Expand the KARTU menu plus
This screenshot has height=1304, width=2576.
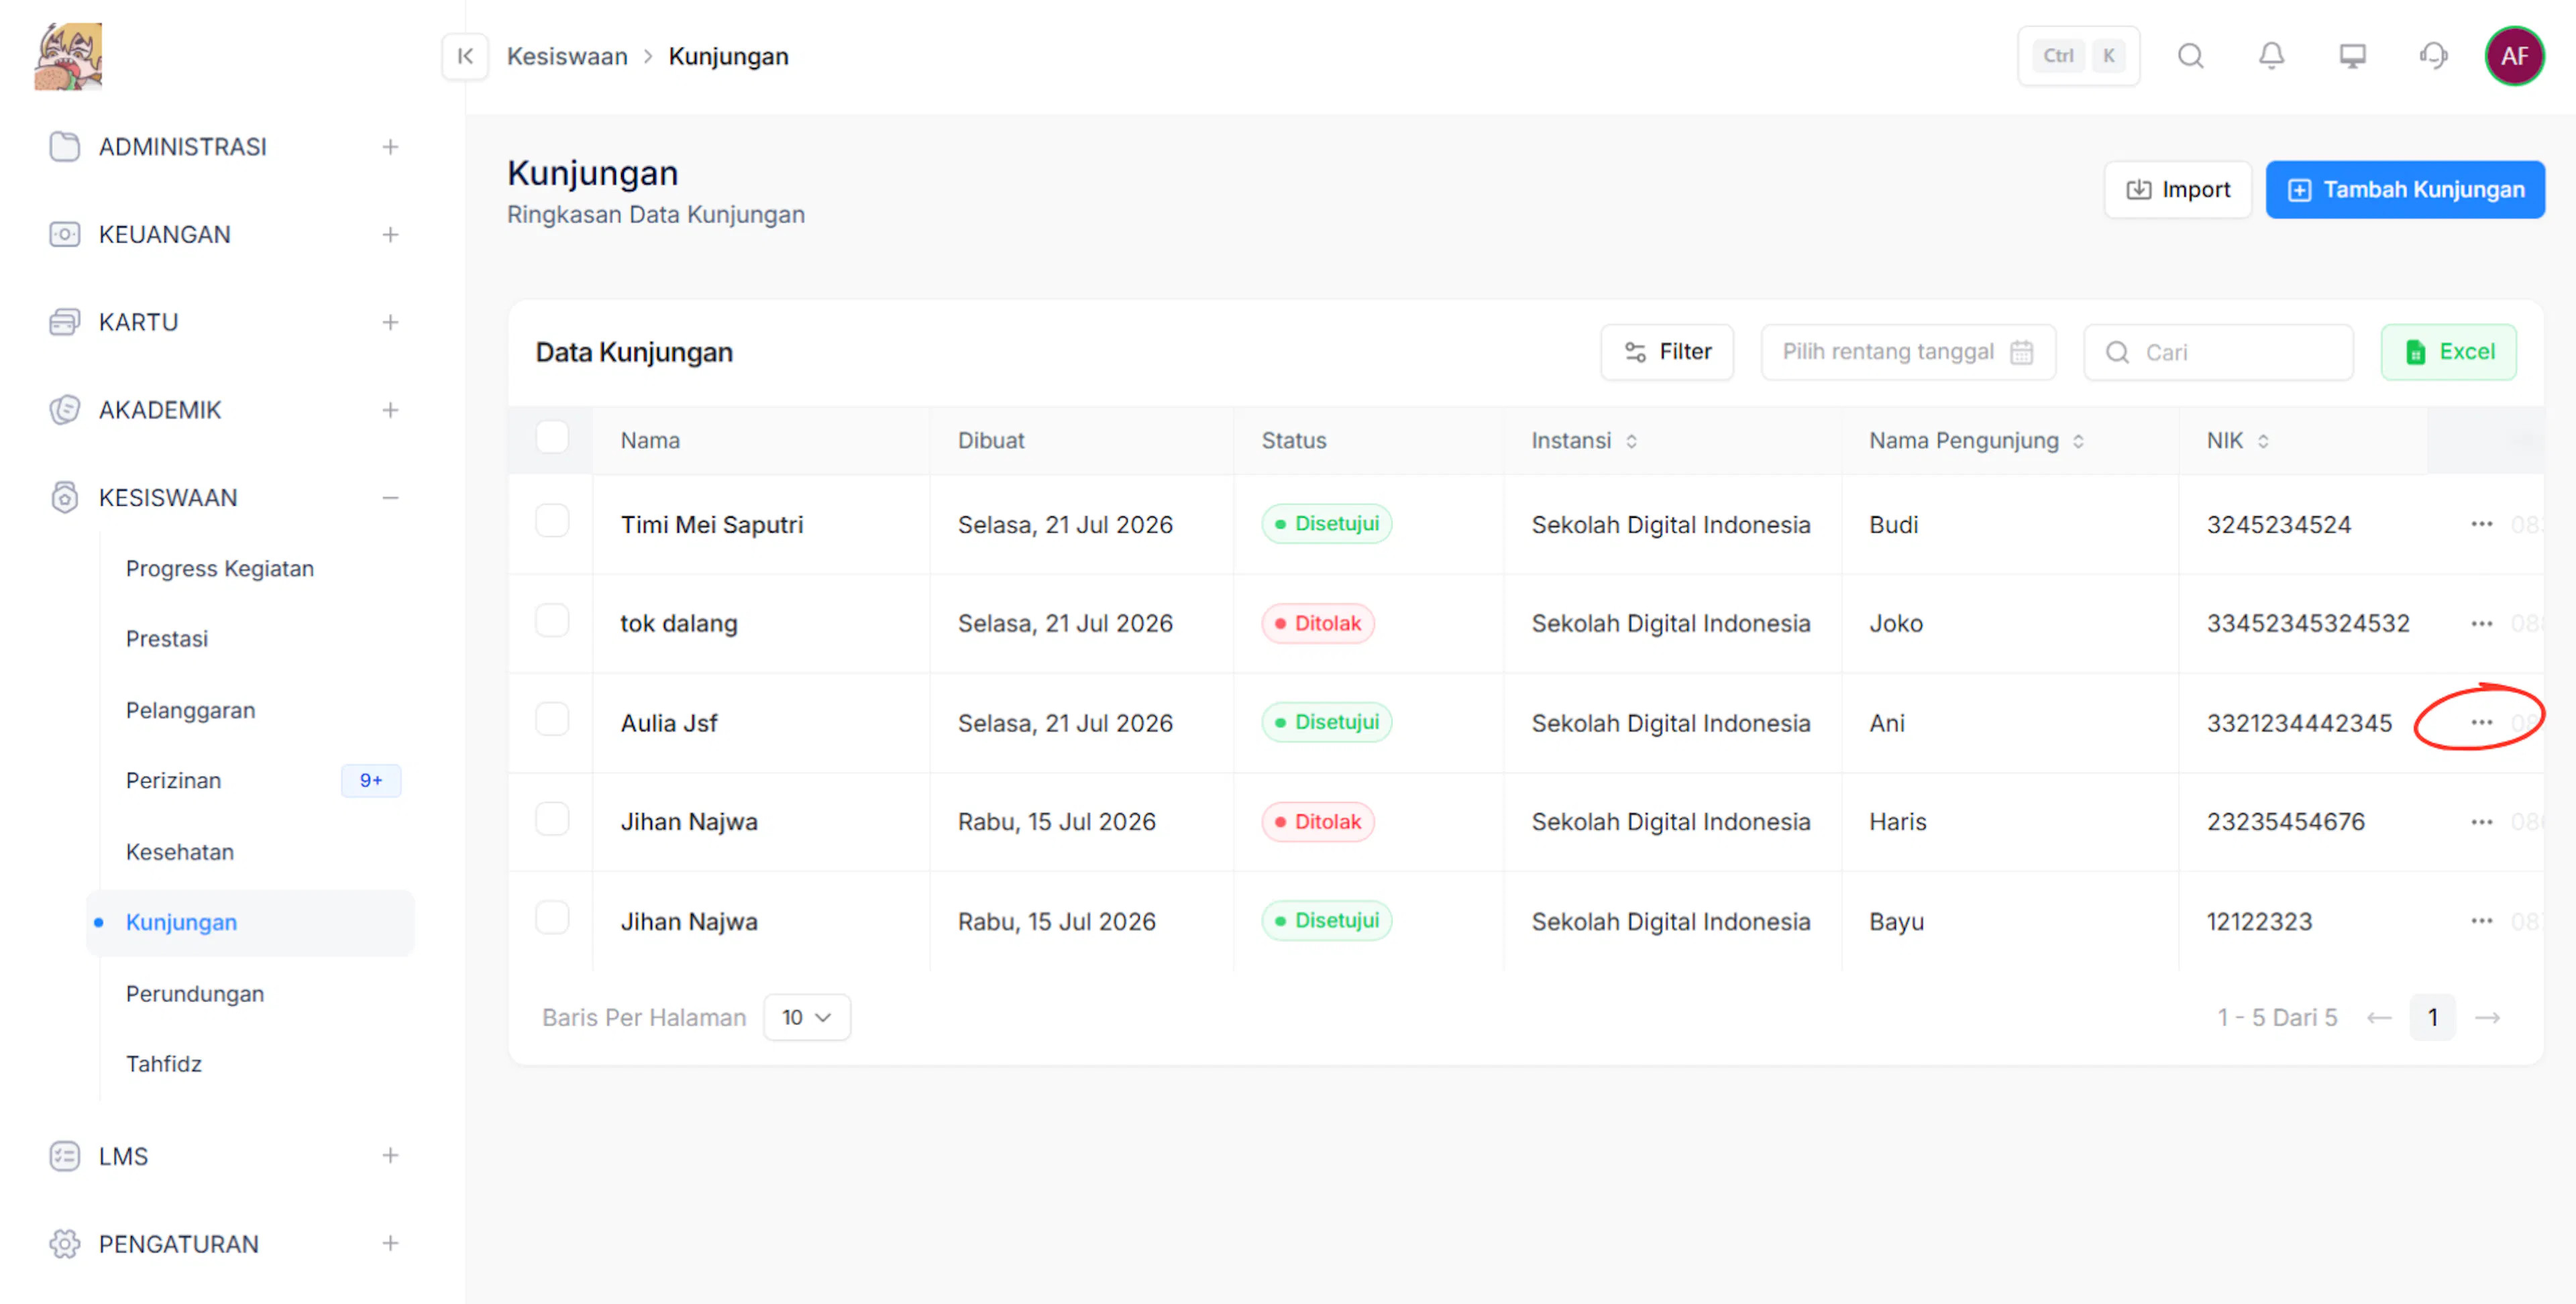coord(390,322)
